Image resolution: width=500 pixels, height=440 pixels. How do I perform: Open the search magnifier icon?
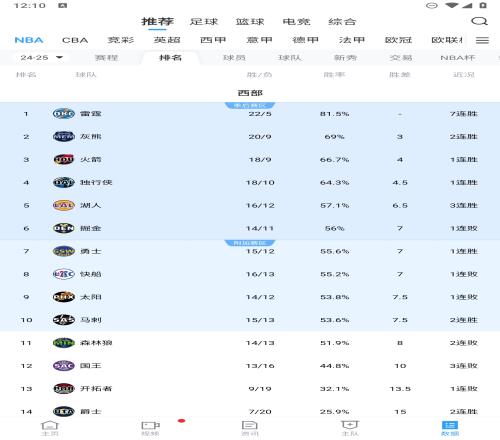coord(479,22)
